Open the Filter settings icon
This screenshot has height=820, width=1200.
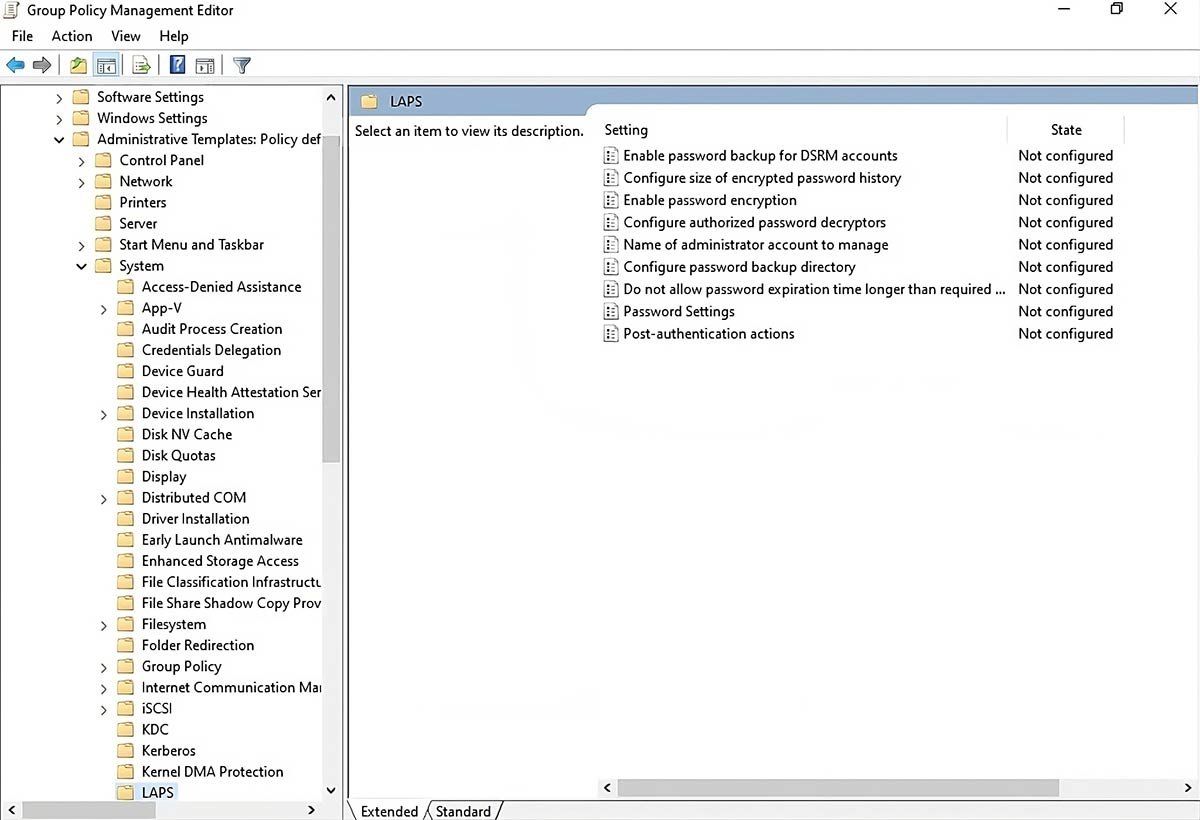241,65
